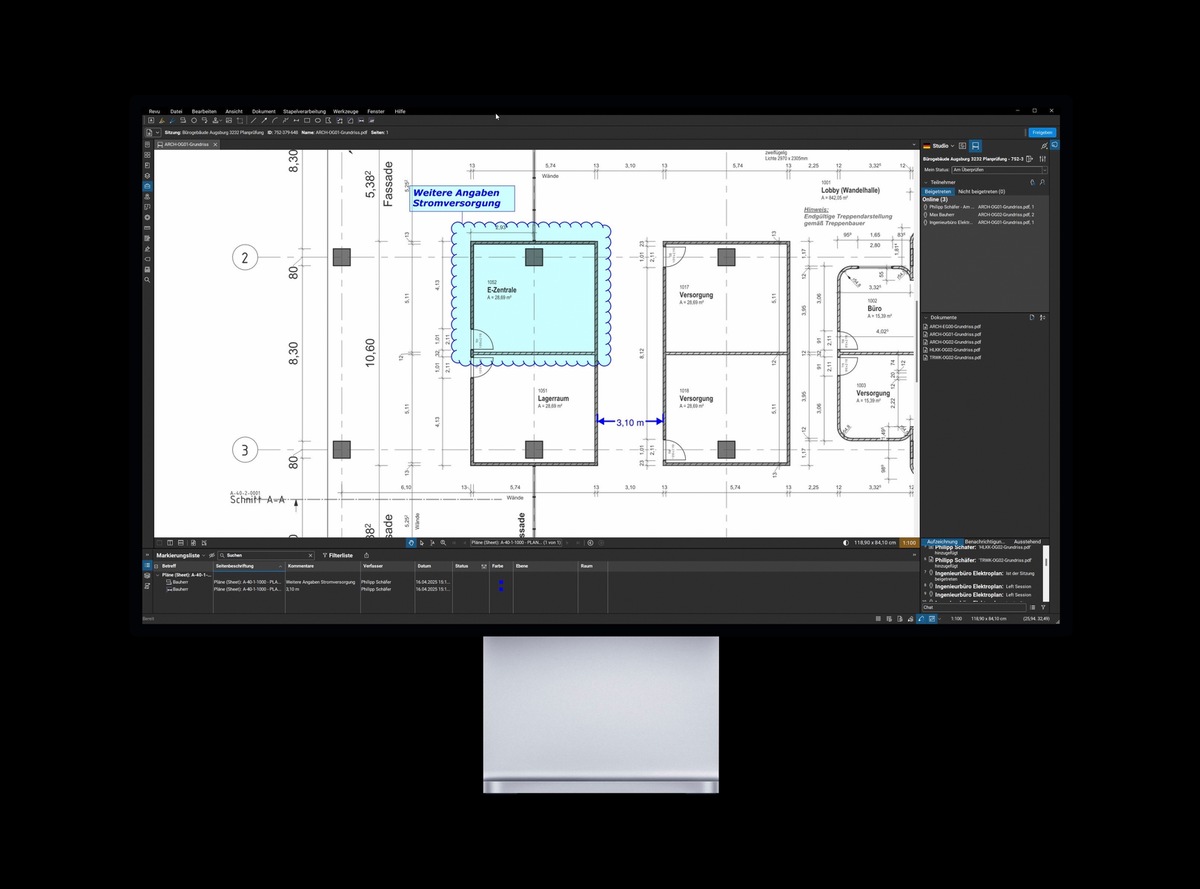Viewport: 1200px width, 889px height.
Task: Select the Line tool in the top toolbar
Action: tap(253, 120)
